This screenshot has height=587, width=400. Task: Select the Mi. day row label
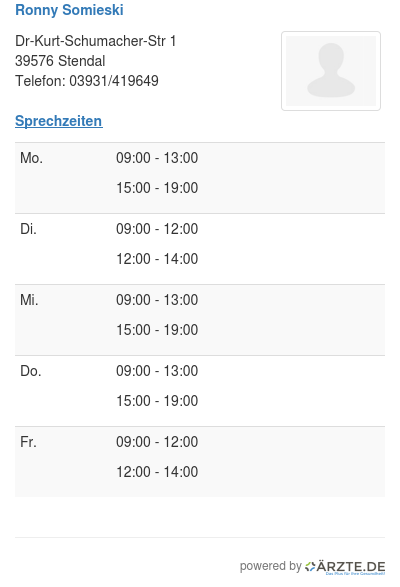pos(29,300)
